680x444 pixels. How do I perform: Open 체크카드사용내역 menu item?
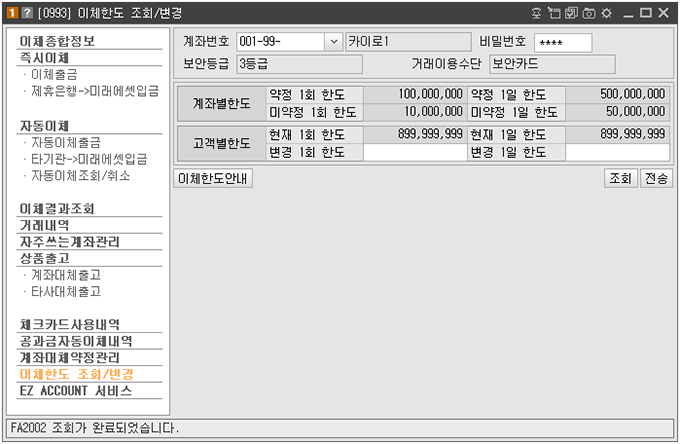(69, 324)
